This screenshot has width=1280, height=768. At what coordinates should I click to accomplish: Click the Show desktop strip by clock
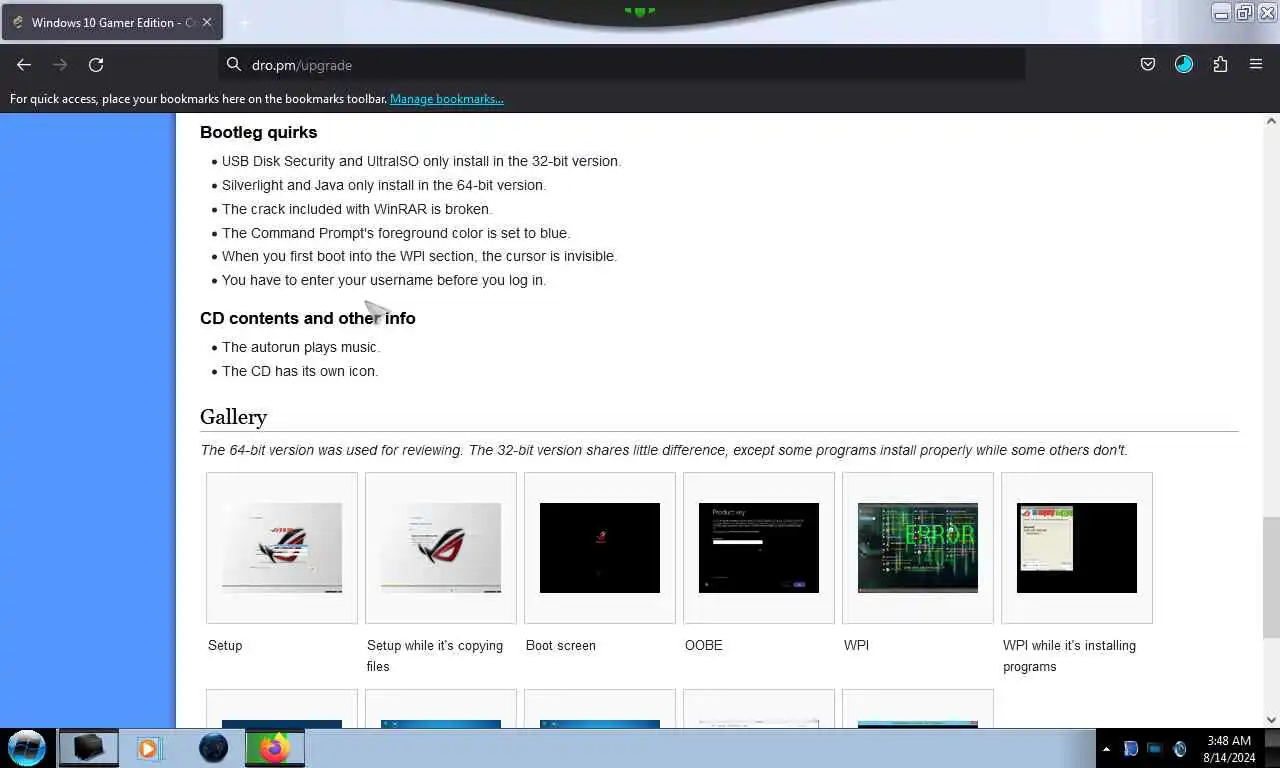point(1272,748)
